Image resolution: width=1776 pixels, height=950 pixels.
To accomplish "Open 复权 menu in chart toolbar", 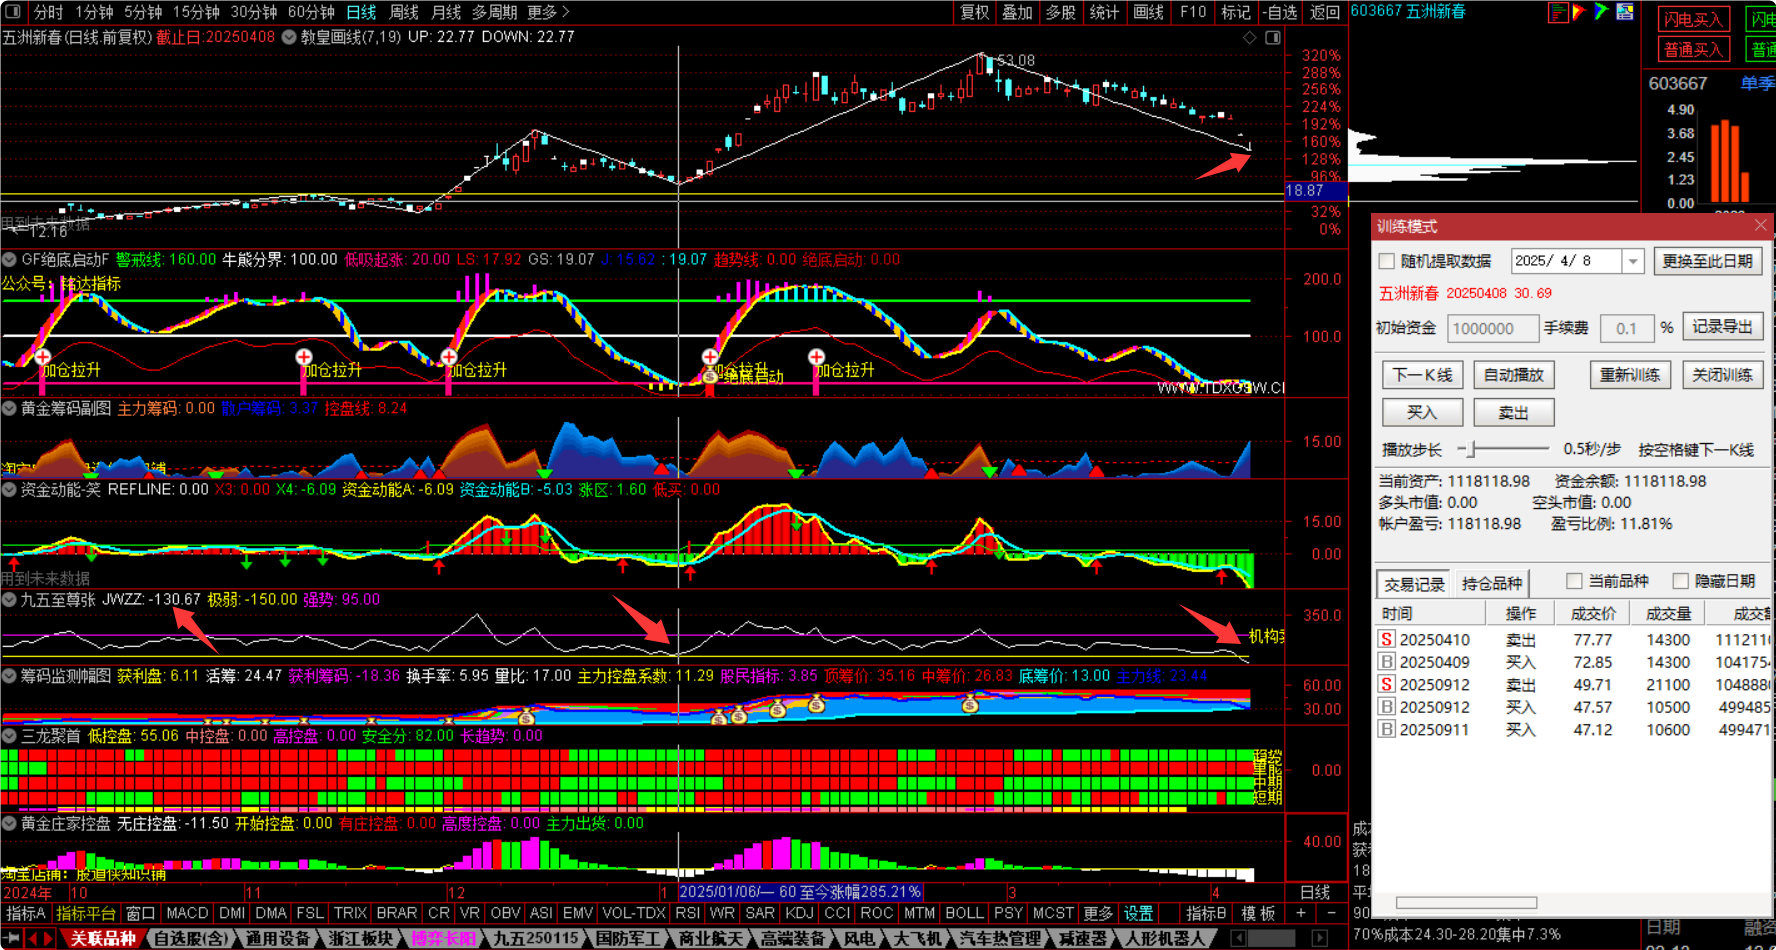I will pyautogui.click(x=975, y=12).
